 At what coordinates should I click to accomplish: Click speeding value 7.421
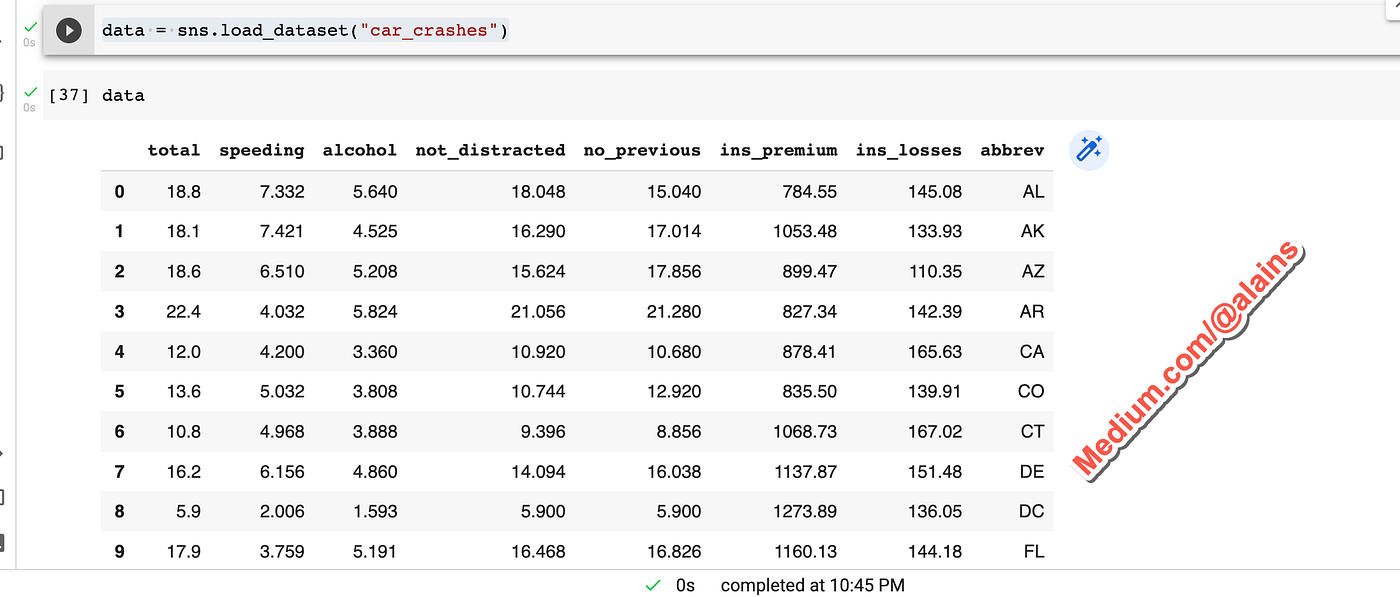click(x=281, y=231)
